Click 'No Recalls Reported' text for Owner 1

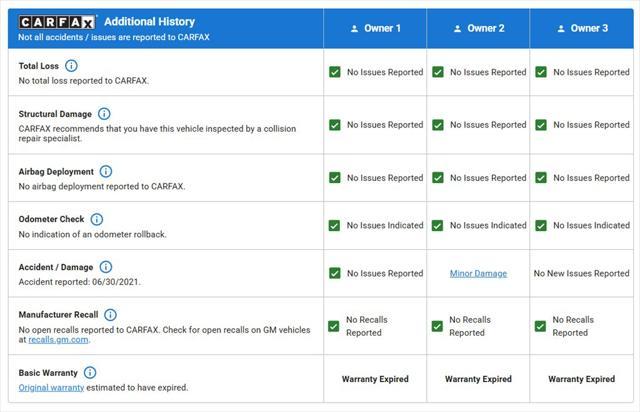coord(367,326)
